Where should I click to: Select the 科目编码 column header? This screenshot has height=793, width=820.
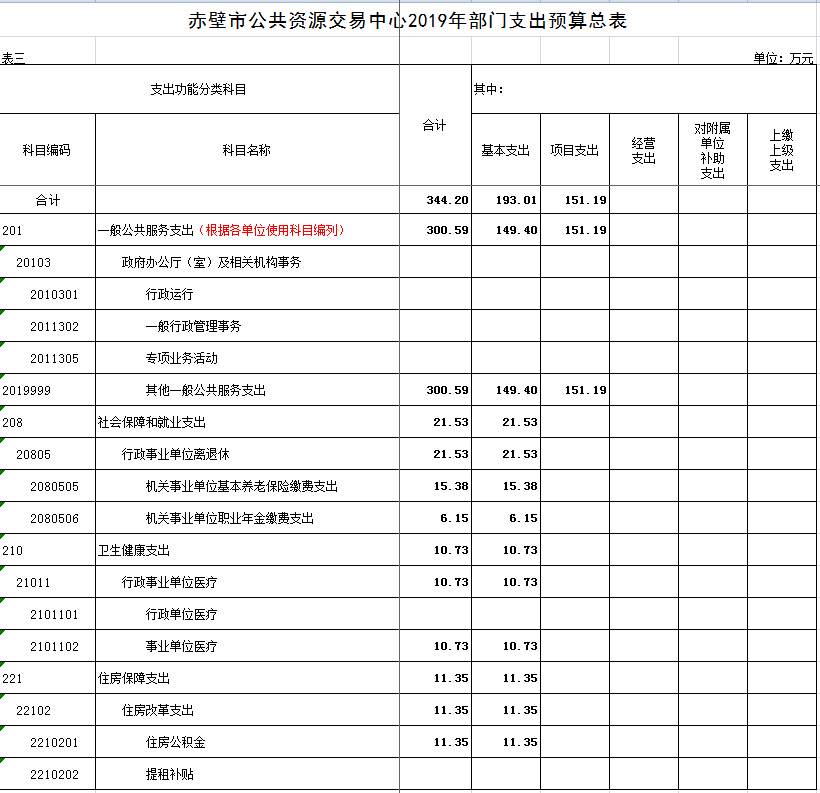point(47,150)
